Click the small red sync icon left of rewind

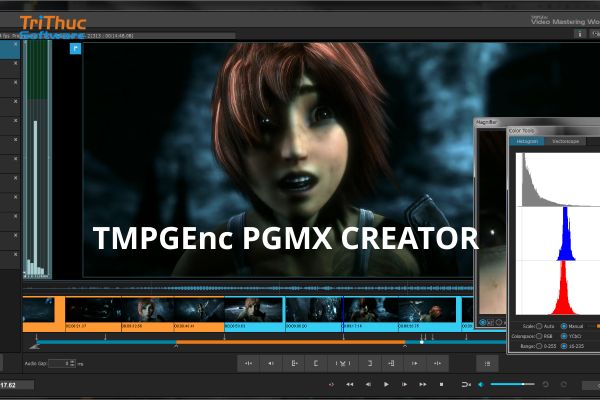click(331, 384)
